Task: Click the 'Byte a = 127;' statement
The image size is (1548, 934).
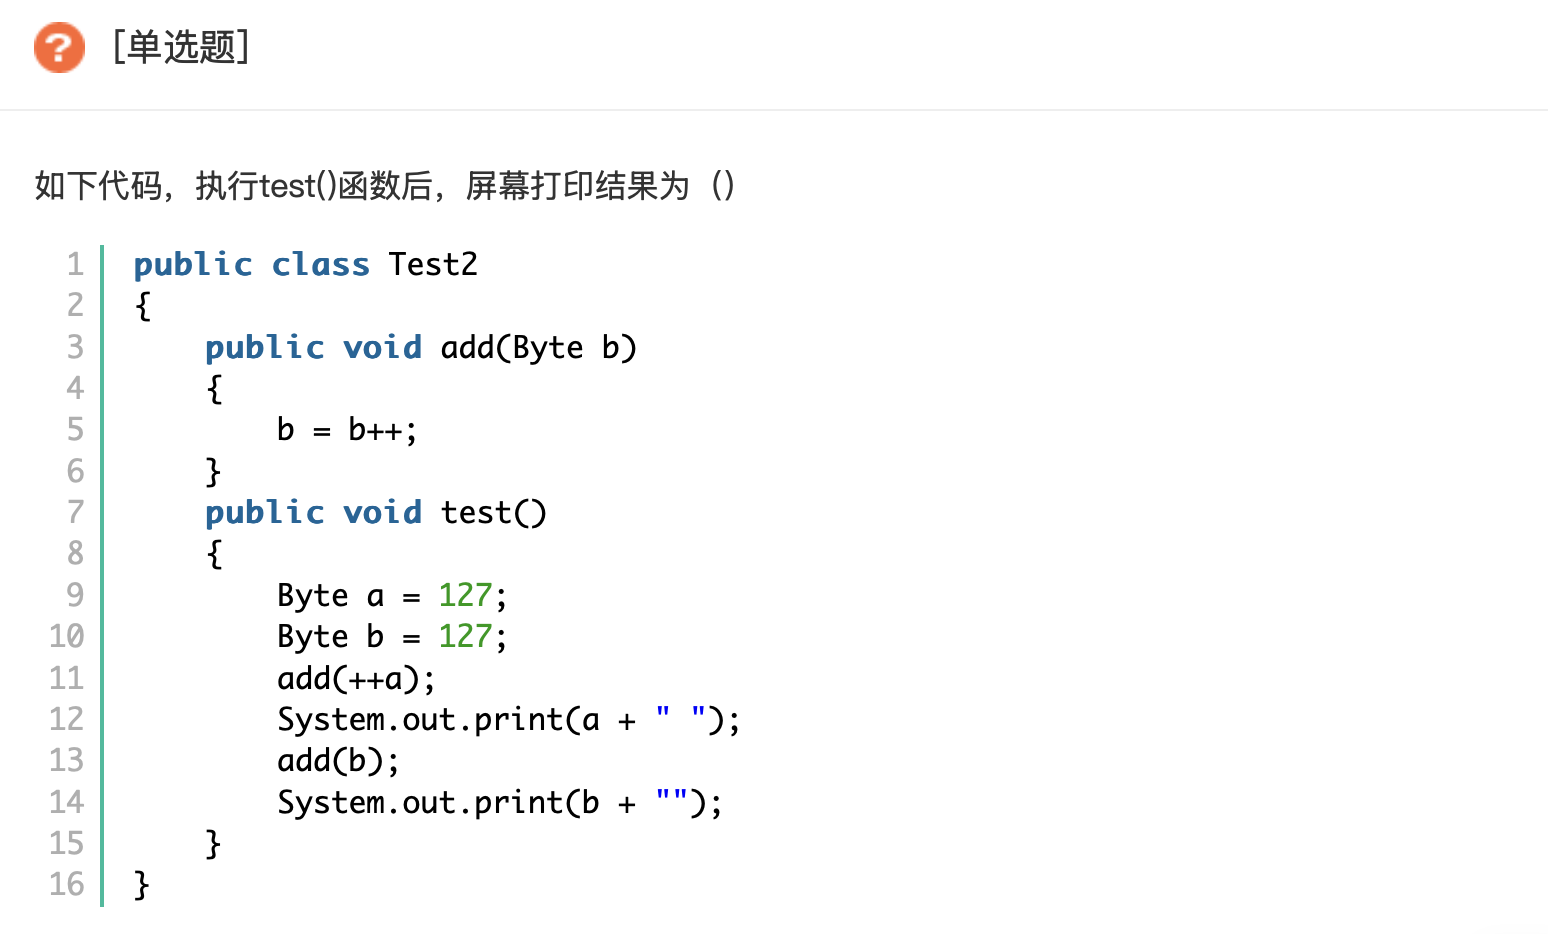Action: pos(393,596)
